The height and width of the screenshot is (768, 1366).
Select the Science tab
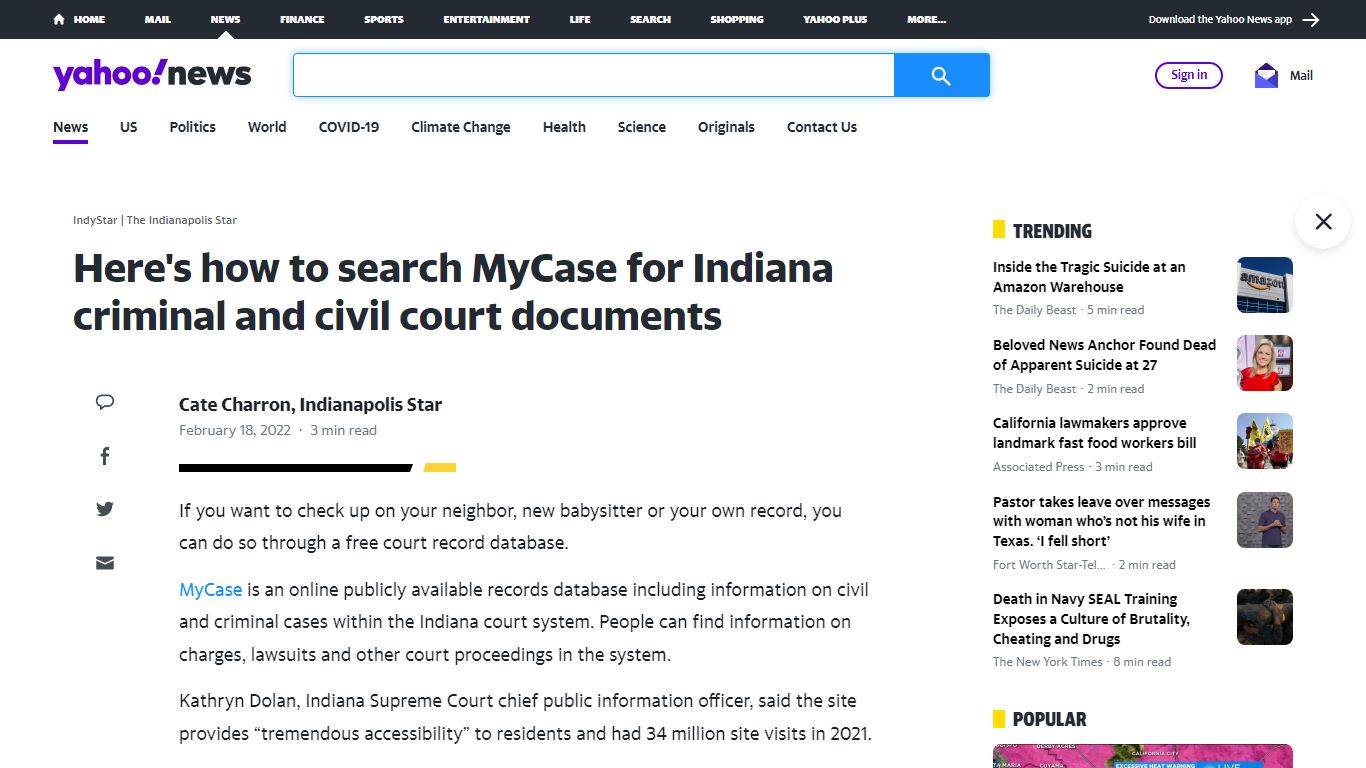coord(642,127)
